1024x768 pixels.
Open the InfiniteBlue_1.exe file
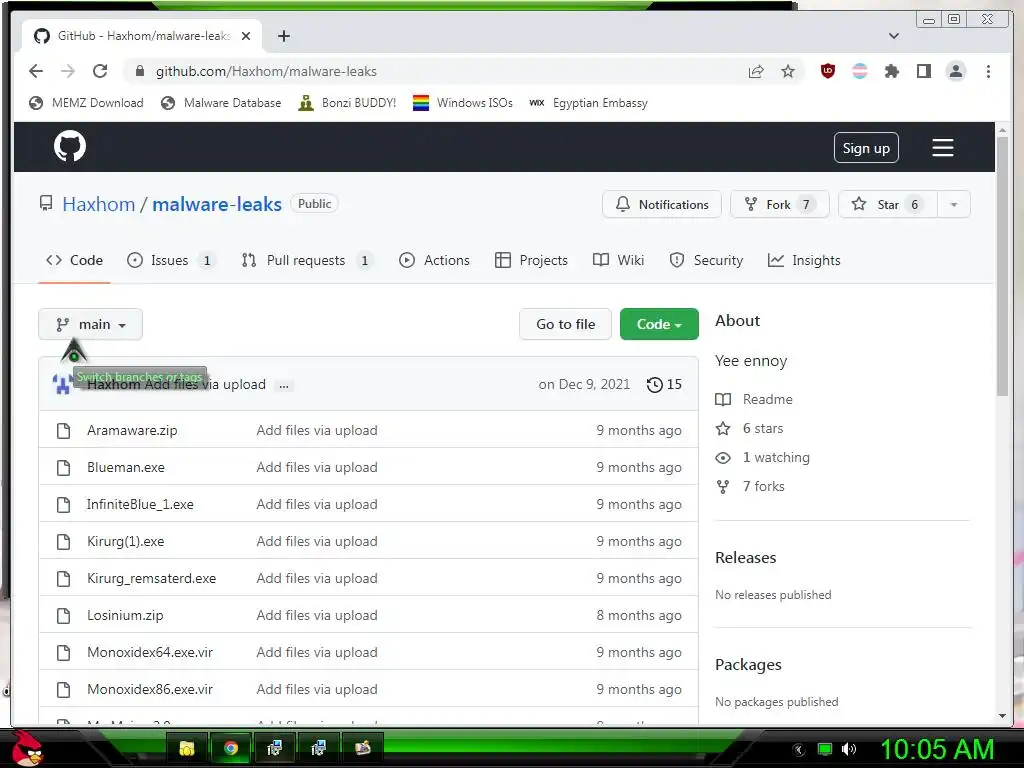pos(140,505)
